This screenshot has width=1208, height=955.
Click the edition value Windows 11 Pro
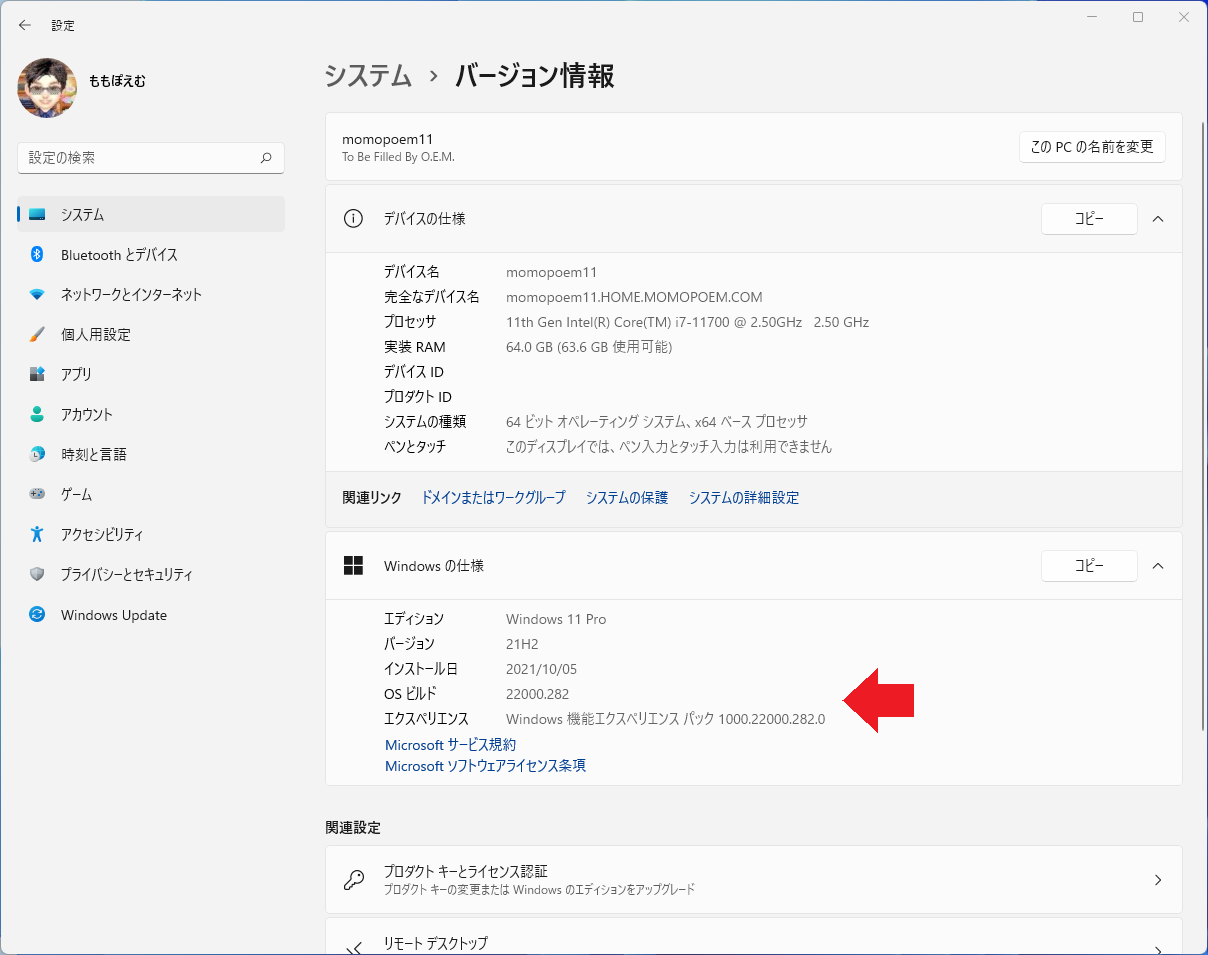pyautogui.click(x=556, y=619)
